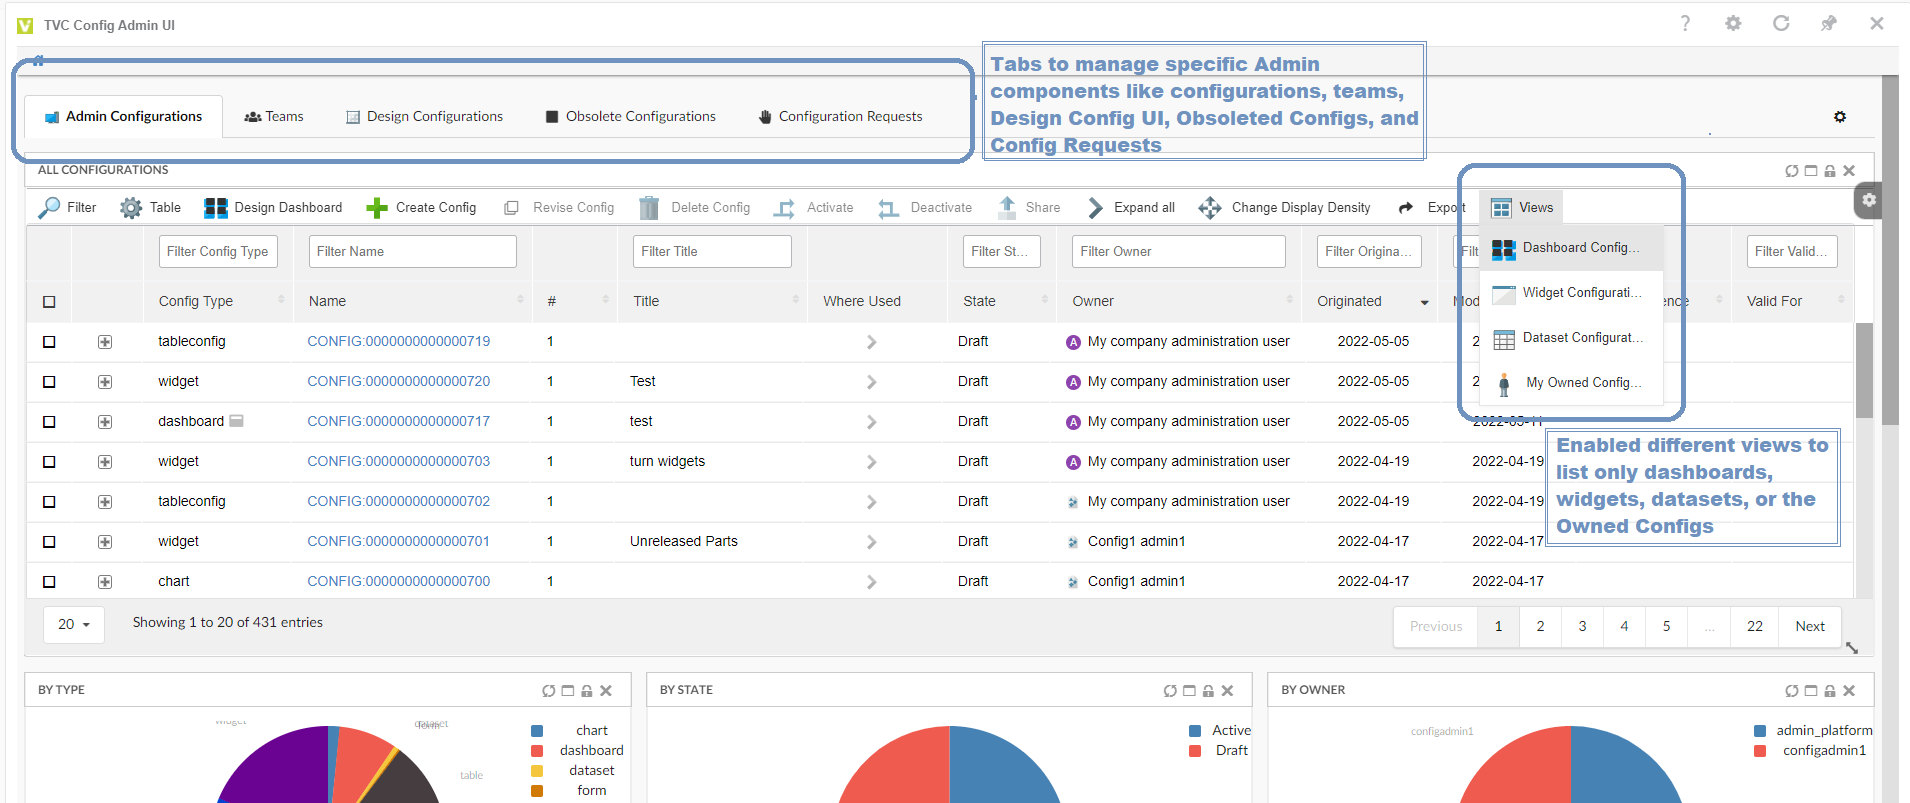Go to the Next page
1910x803 pixels.
click(x=1809, y=627)
